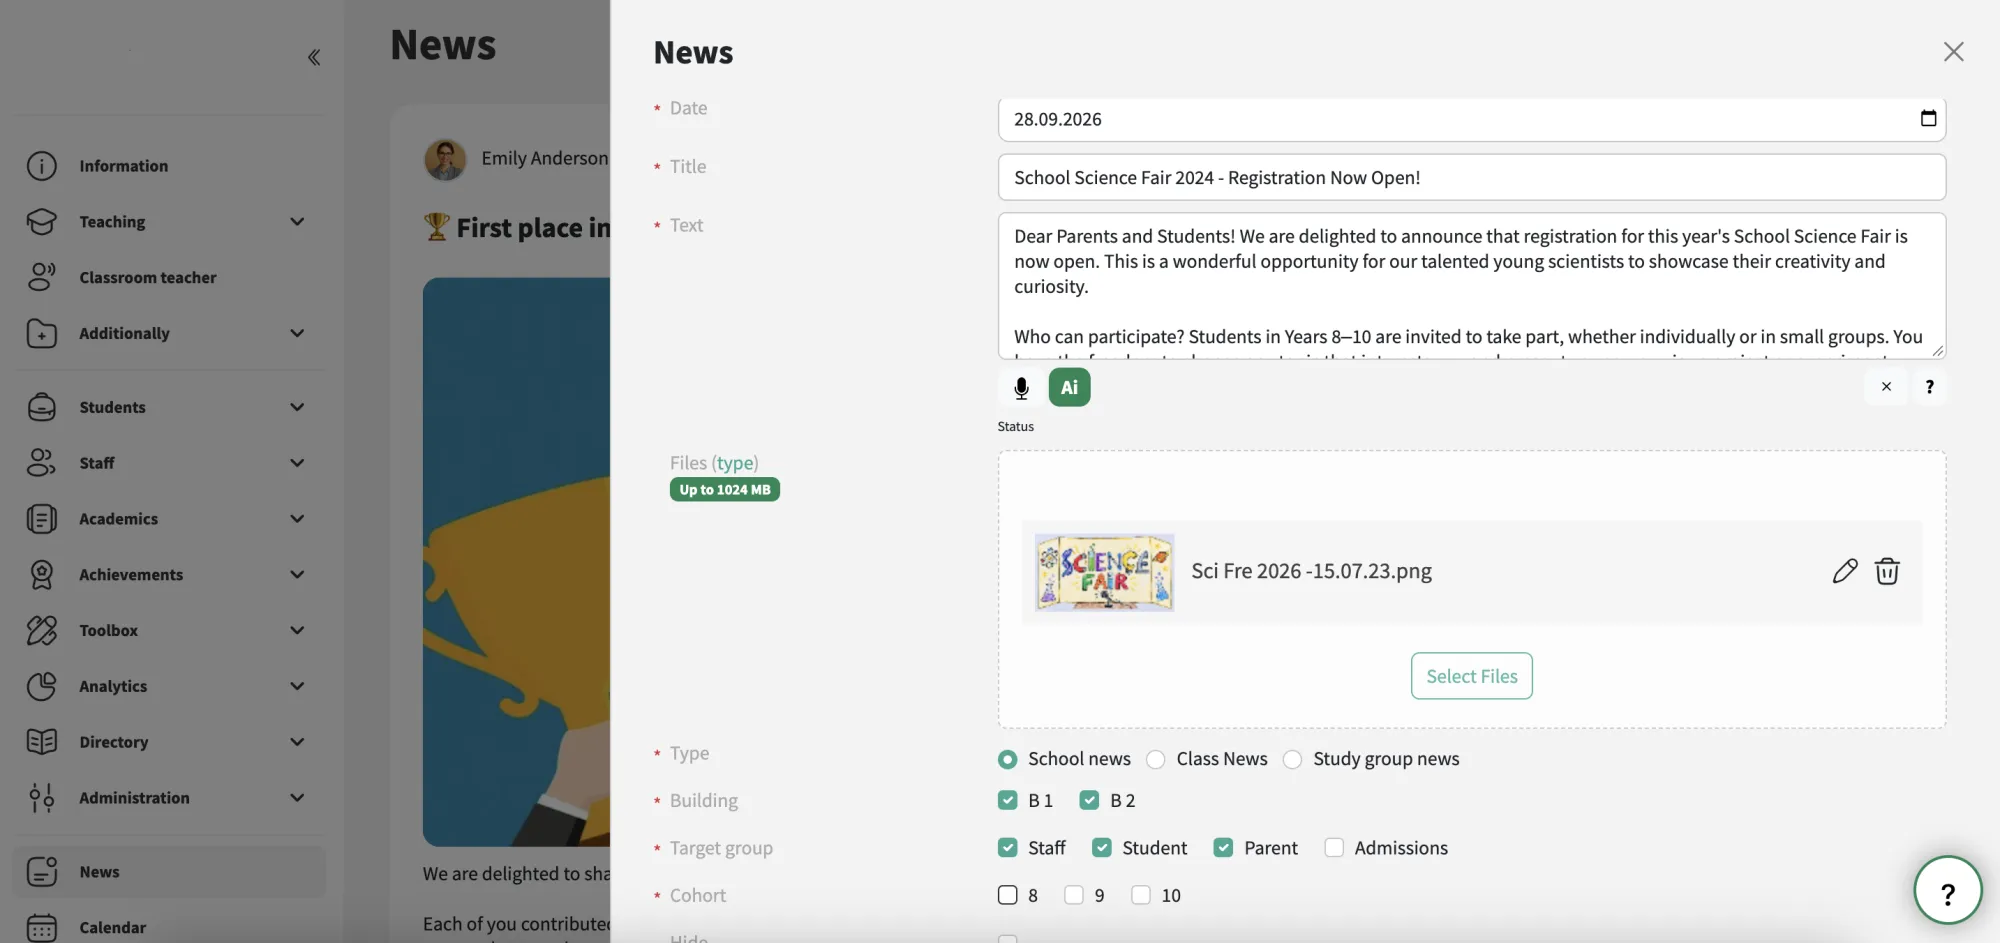Uncheck the B 1 building checkbox
The height and width of the screenshot is (943, 2000).
point(1007,800)
